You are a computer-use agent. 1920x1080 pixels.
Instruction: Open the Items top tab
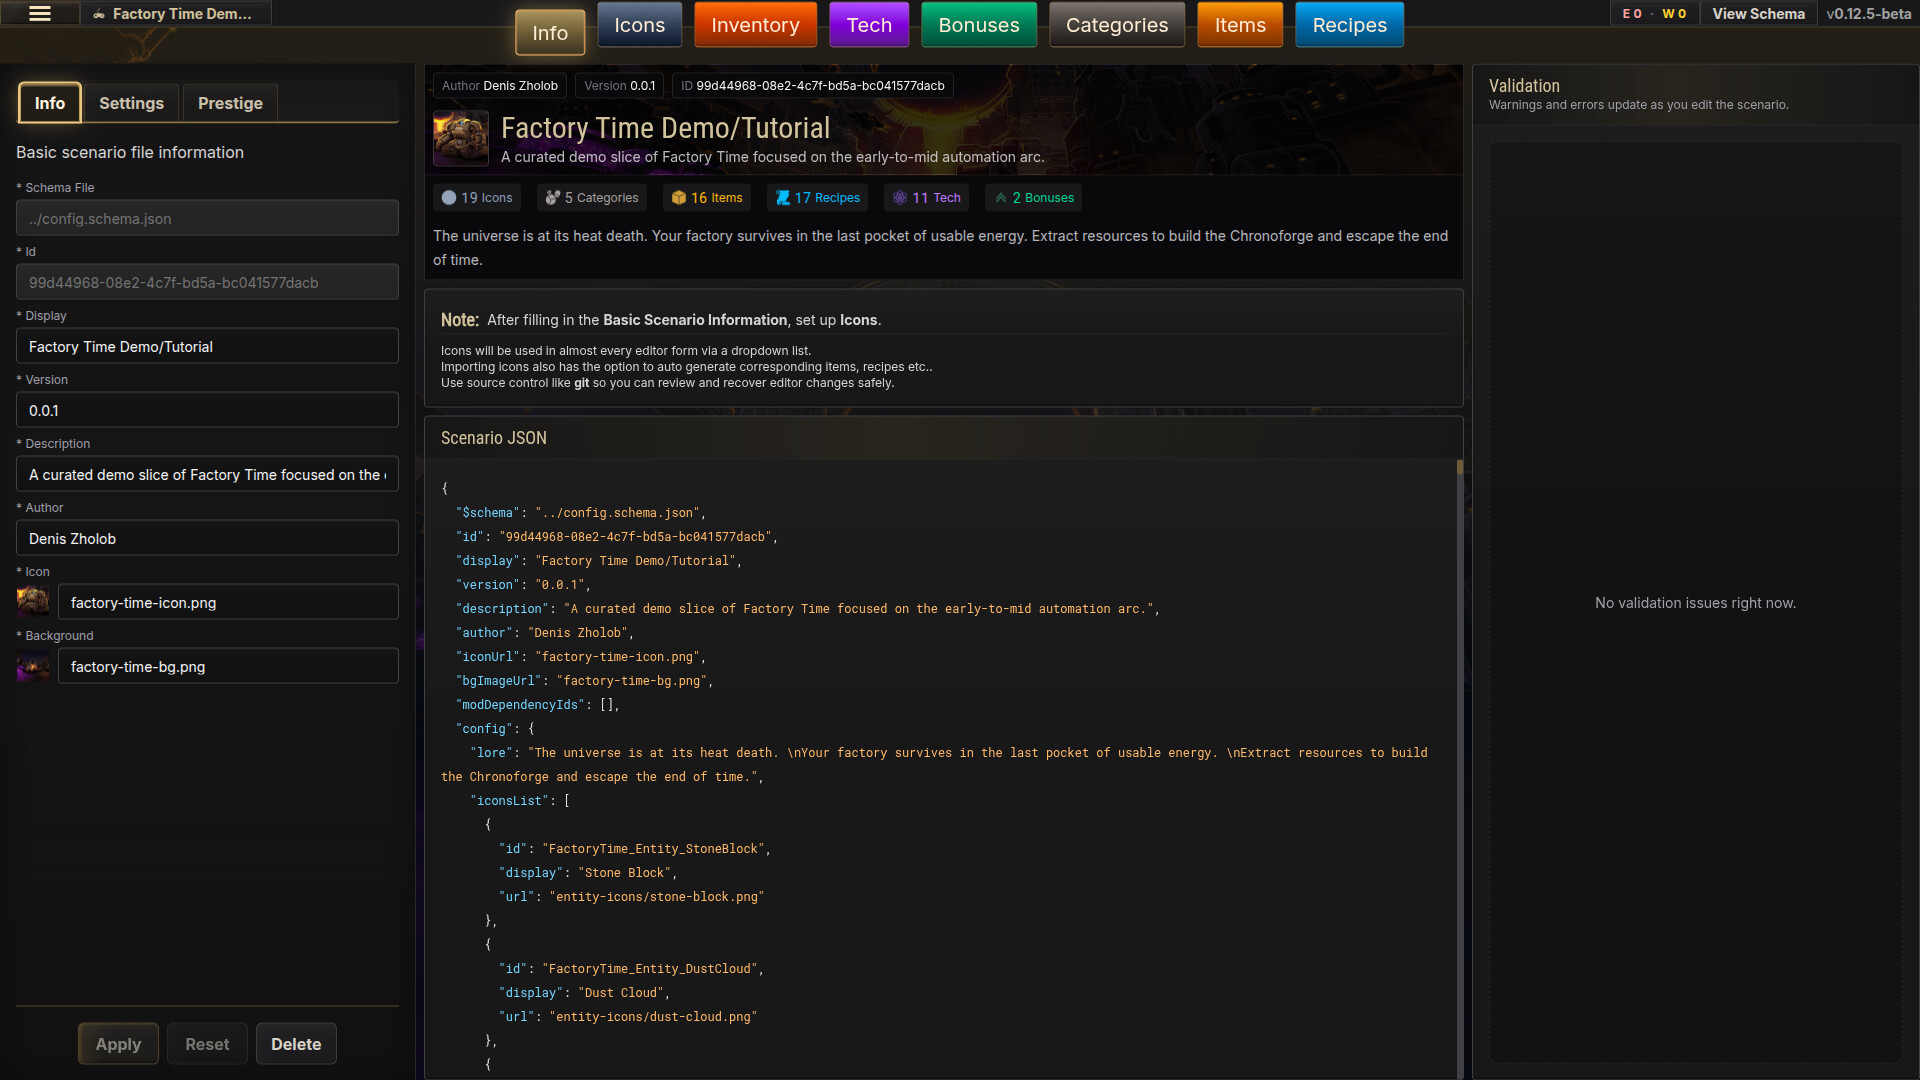(x=1240, y=25)
